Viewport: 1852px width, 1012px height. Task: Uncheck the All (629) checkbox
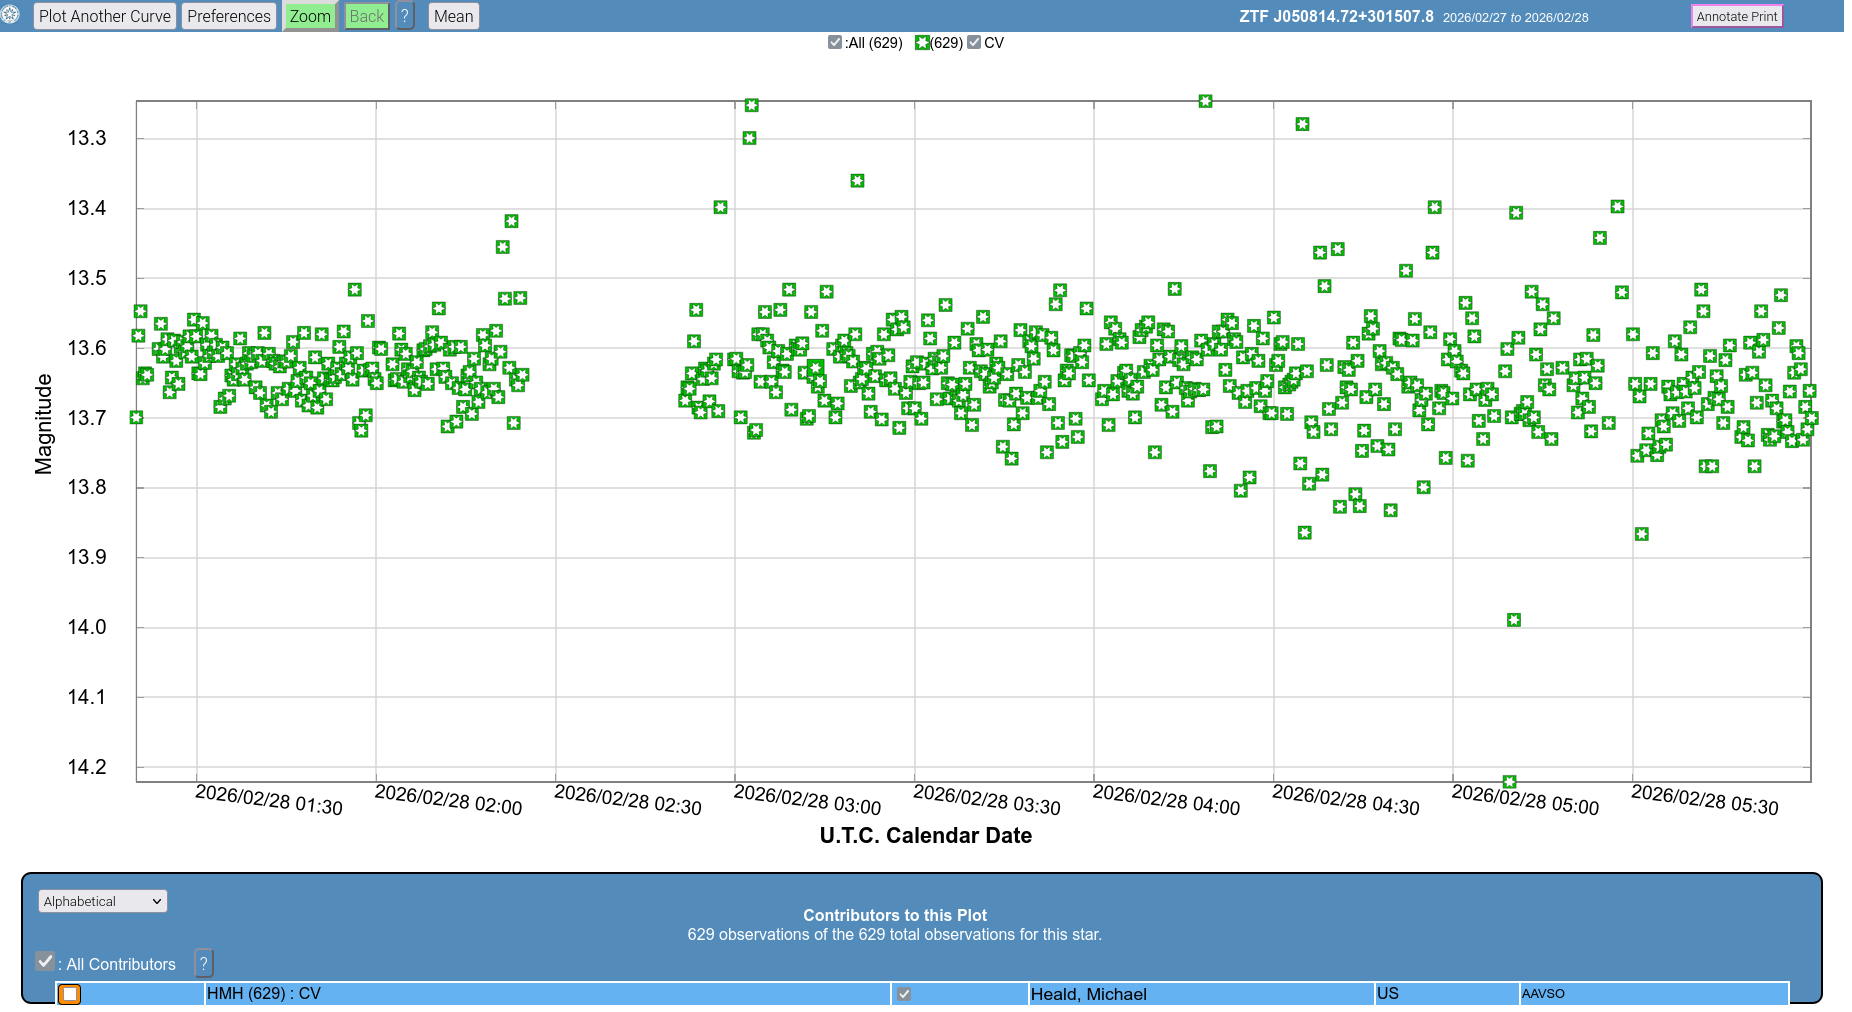click(835, 43)
